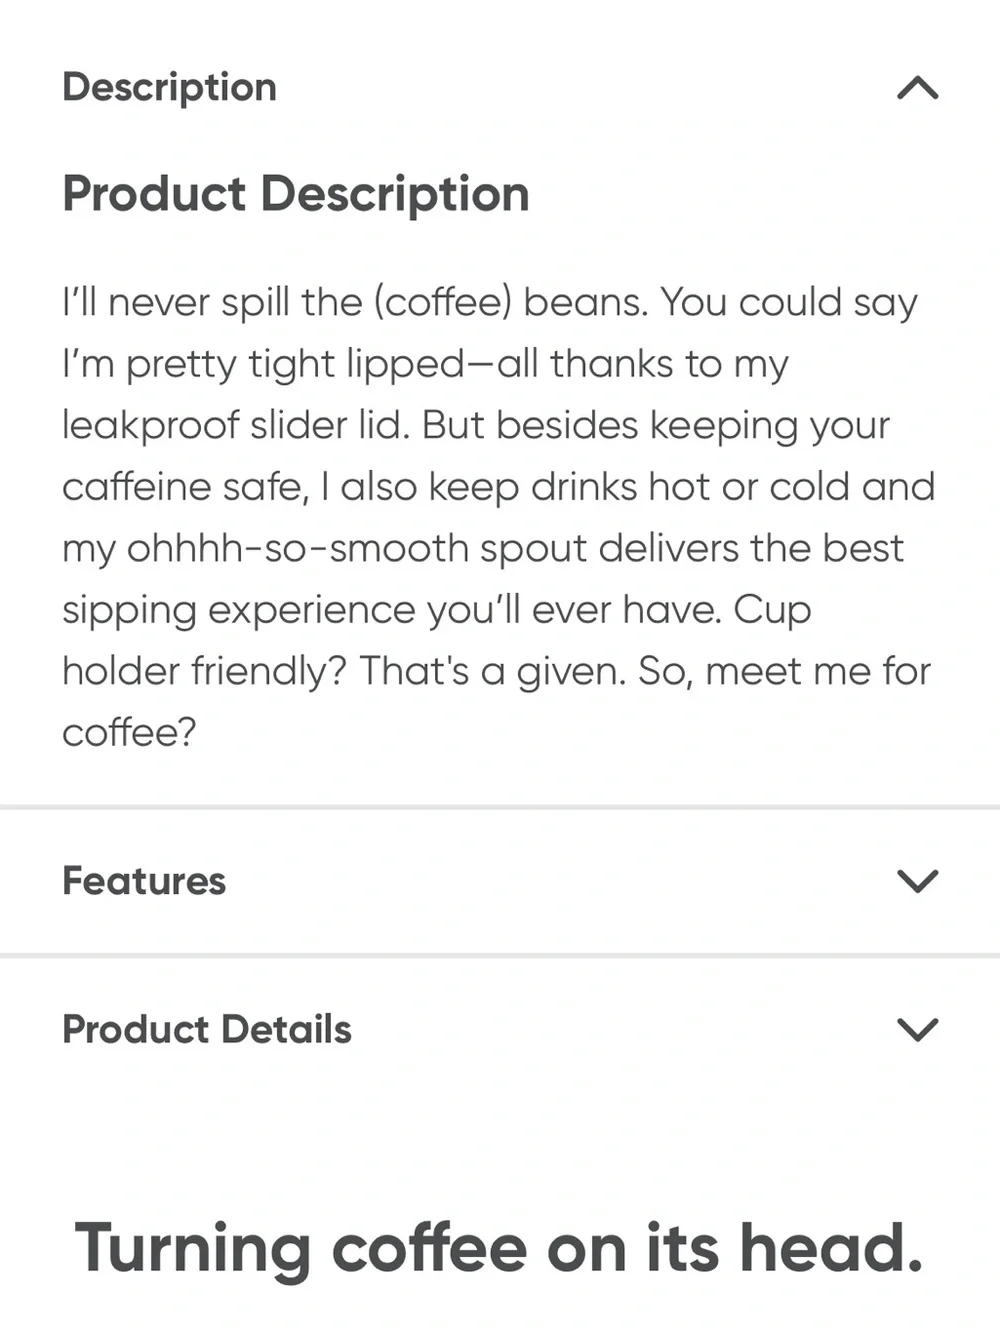Select the Product Description heading
Screen dimensions: 1000x1333
296,194
